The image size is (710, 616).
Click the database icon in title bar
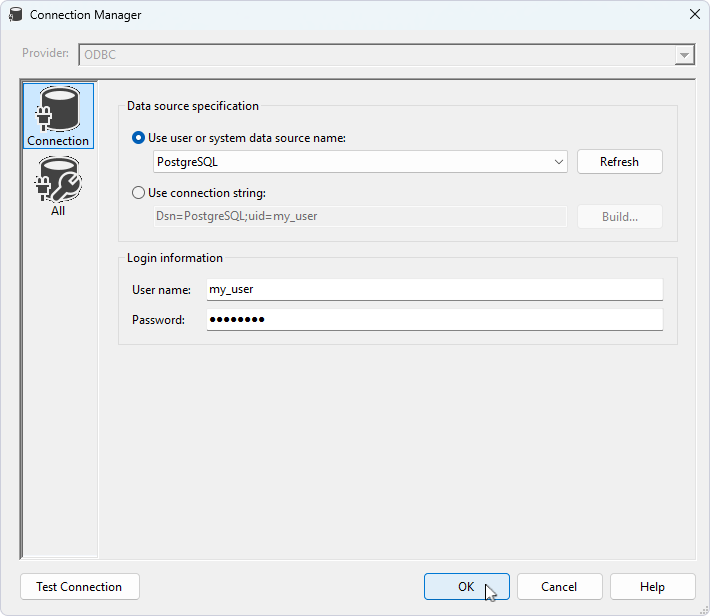[15, 15]
